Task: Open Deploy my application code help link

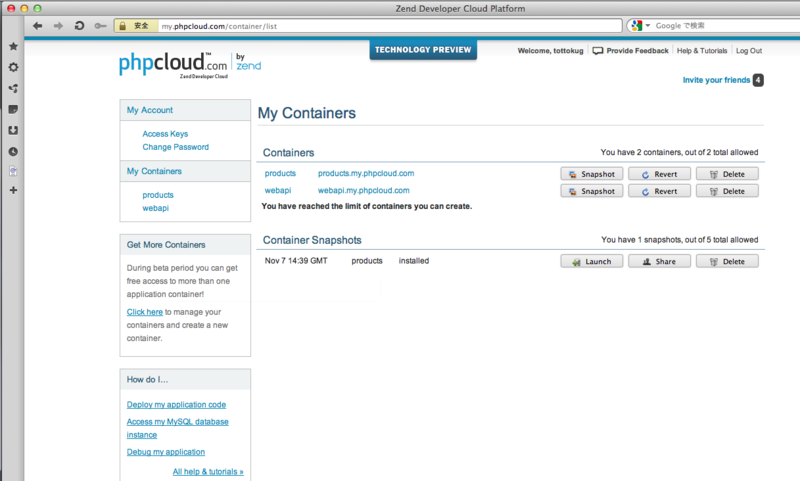Action: [x=176, y=404]
